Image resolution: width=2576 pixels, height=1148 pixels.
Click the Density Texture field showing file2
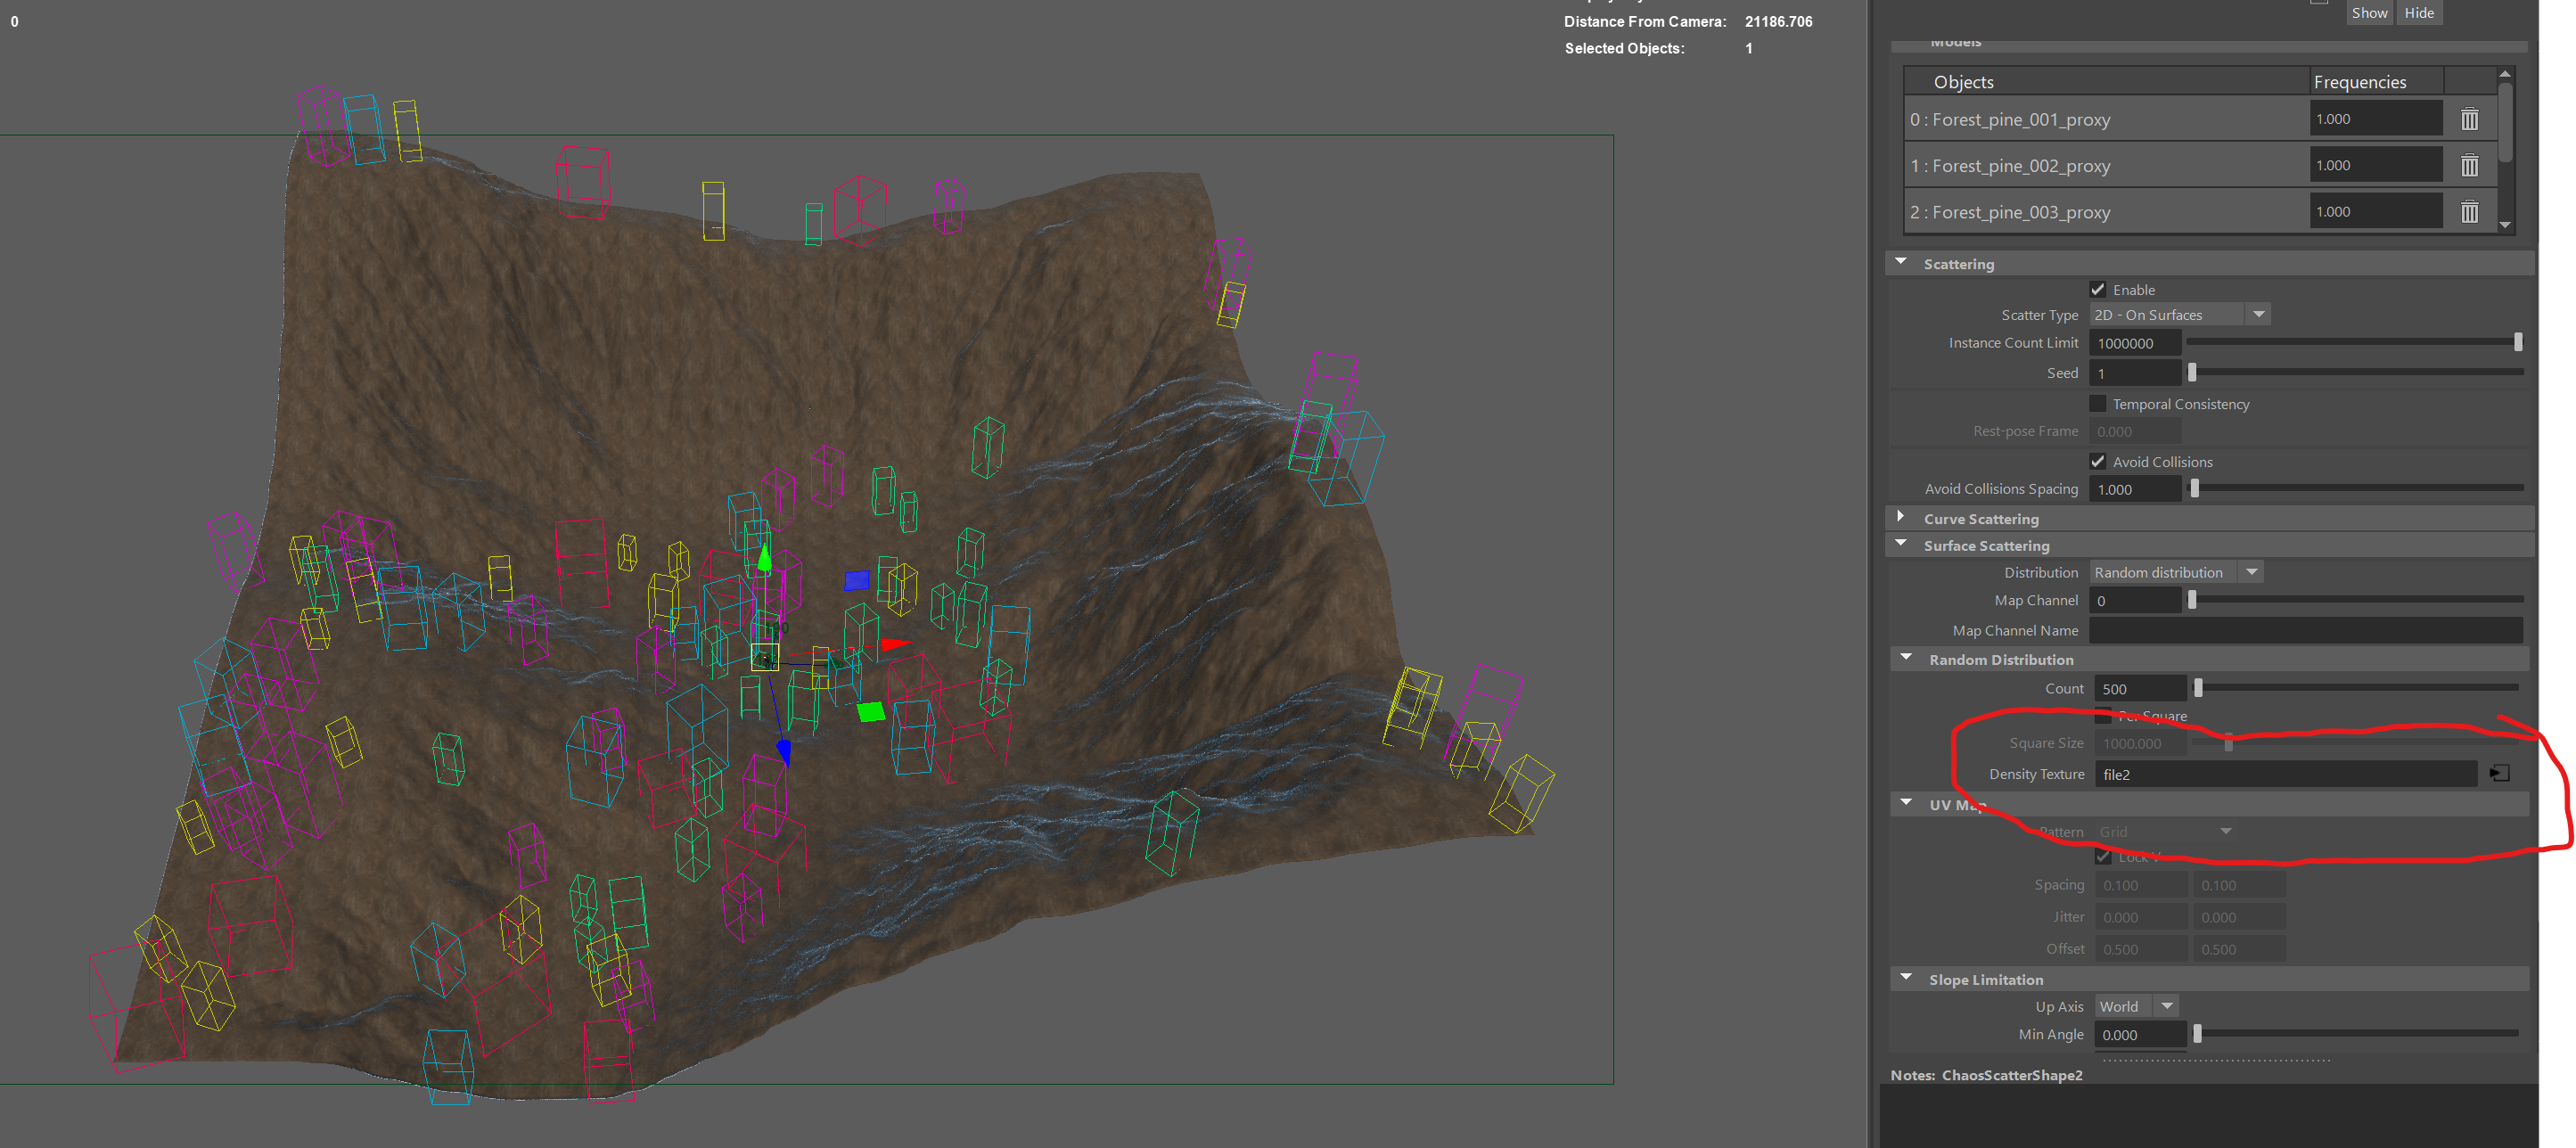[x=2286, y=774]
